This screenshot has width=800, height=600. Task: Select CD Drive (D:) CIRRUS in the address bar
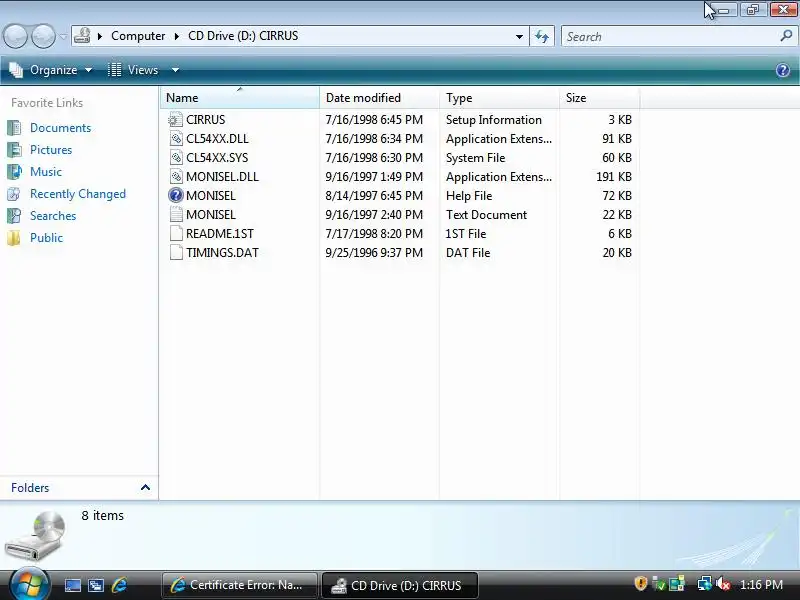243,36
